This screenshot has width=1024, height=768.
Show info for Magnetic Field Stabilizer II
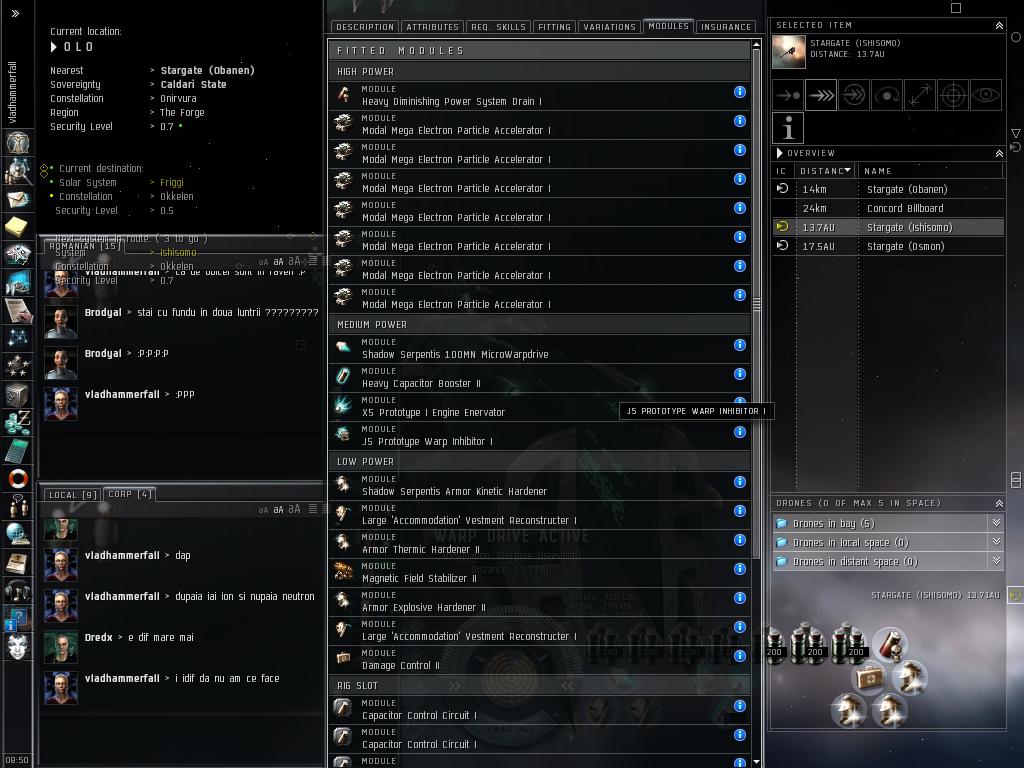739,569
